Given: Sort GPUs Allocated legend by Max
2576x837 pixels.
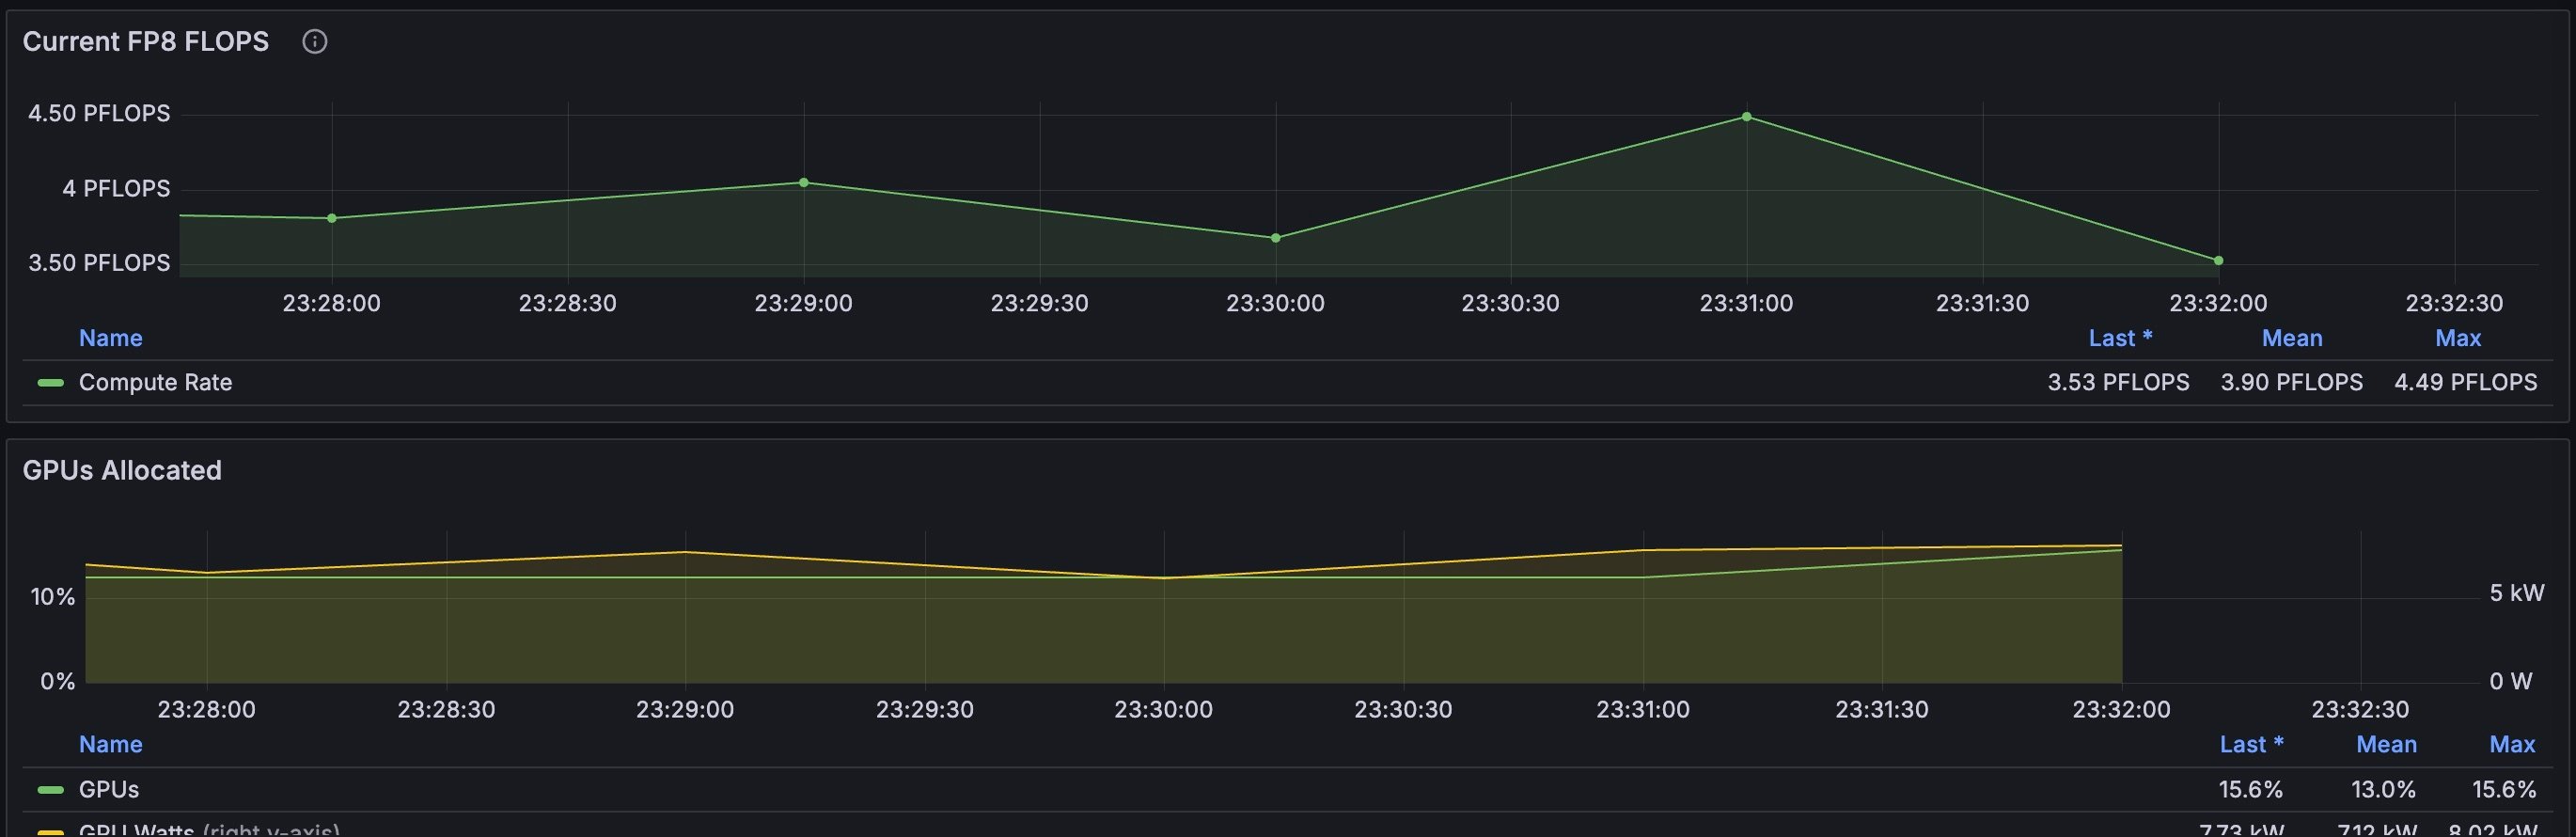Looking at the screenshot, I should (2512, 744).
